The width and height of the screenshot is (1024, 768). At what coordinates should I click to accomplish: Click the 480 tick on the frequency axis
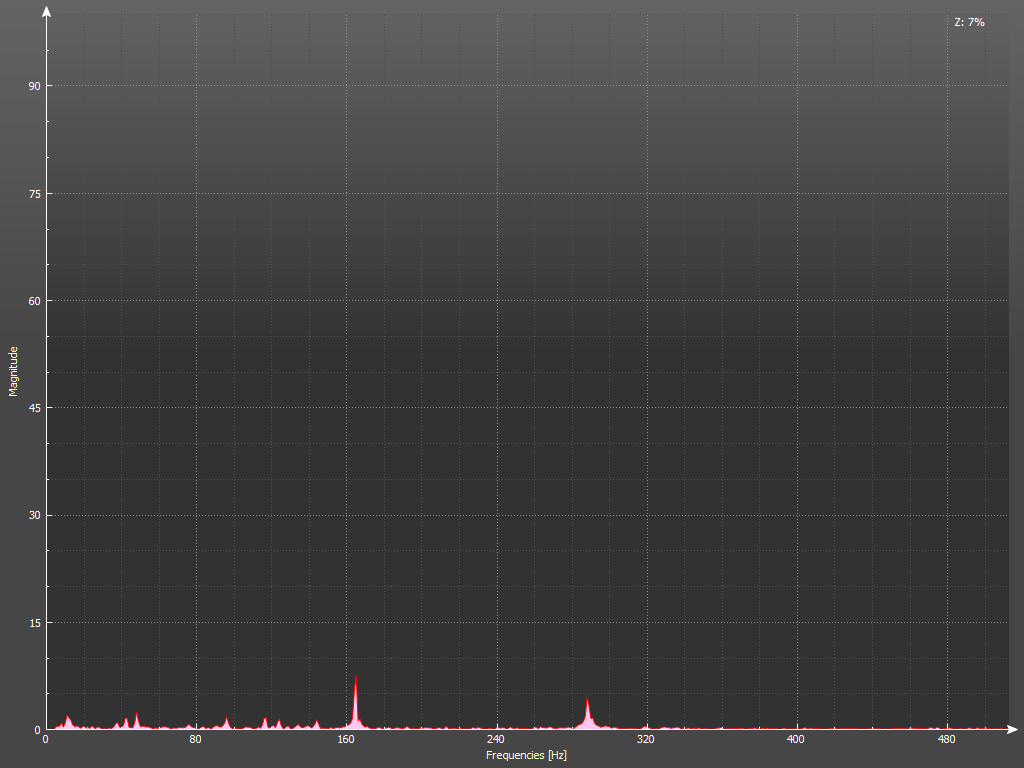[946, 740]
